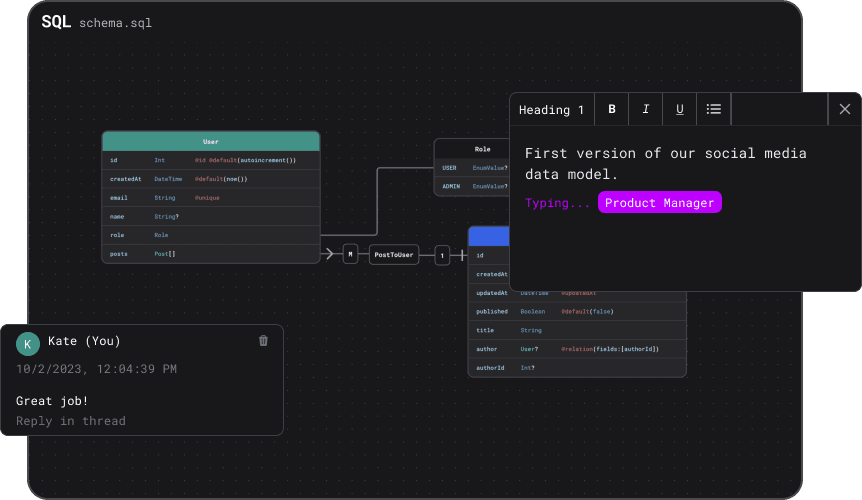Click the crow's foot relation connector
862x500 pixels.
point(329,254)
